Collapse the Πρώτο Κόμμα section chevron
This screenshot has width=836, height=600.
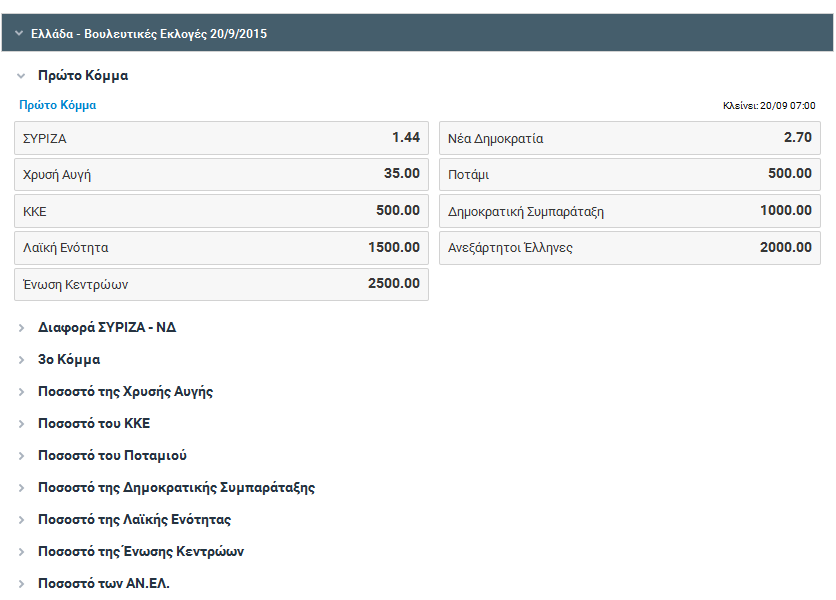[x=21, y=76]
